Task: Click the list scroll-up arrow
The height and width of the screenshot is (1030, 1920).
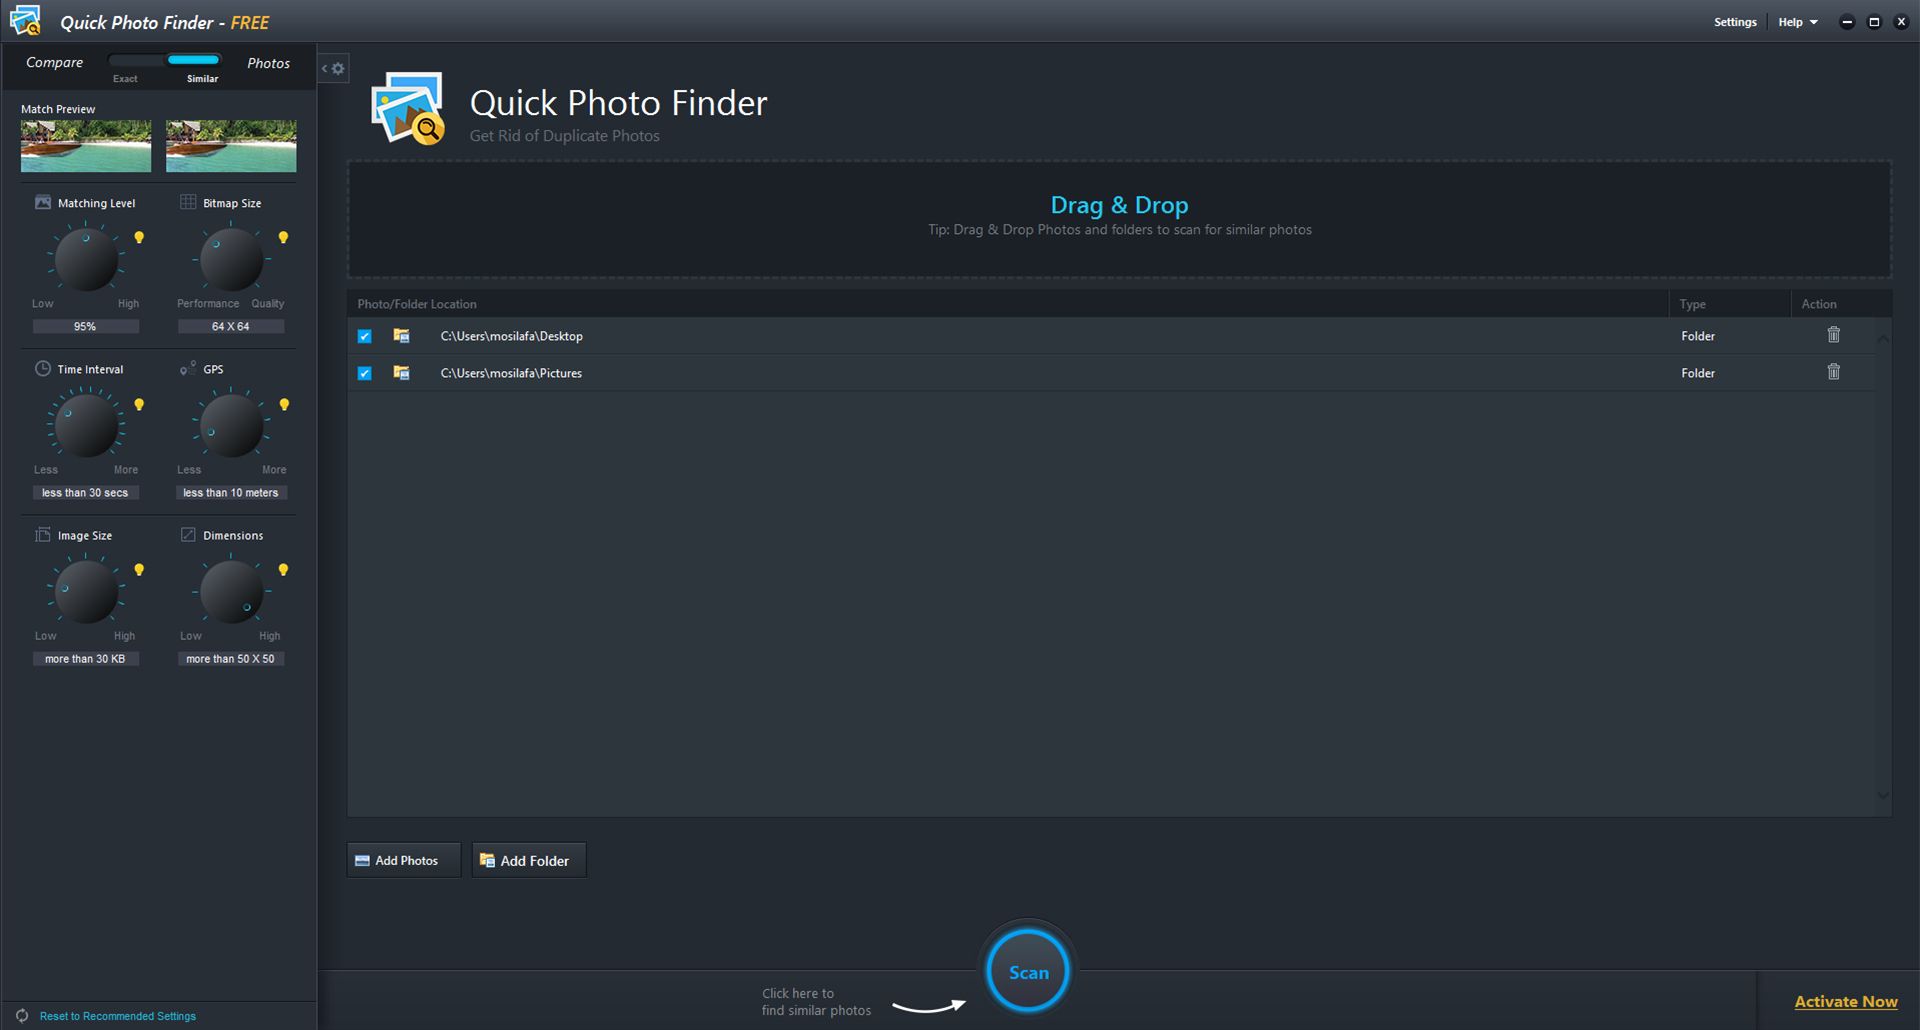Action: click(x=1883, y=339)
